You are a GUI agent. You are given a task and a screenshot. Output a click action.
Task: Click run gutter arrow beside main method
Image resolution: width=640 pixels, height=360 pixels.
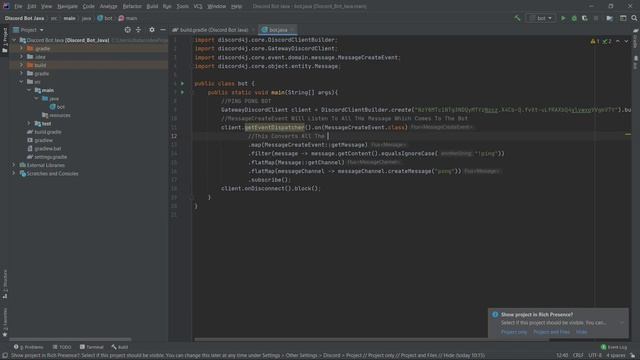[182, 92]
